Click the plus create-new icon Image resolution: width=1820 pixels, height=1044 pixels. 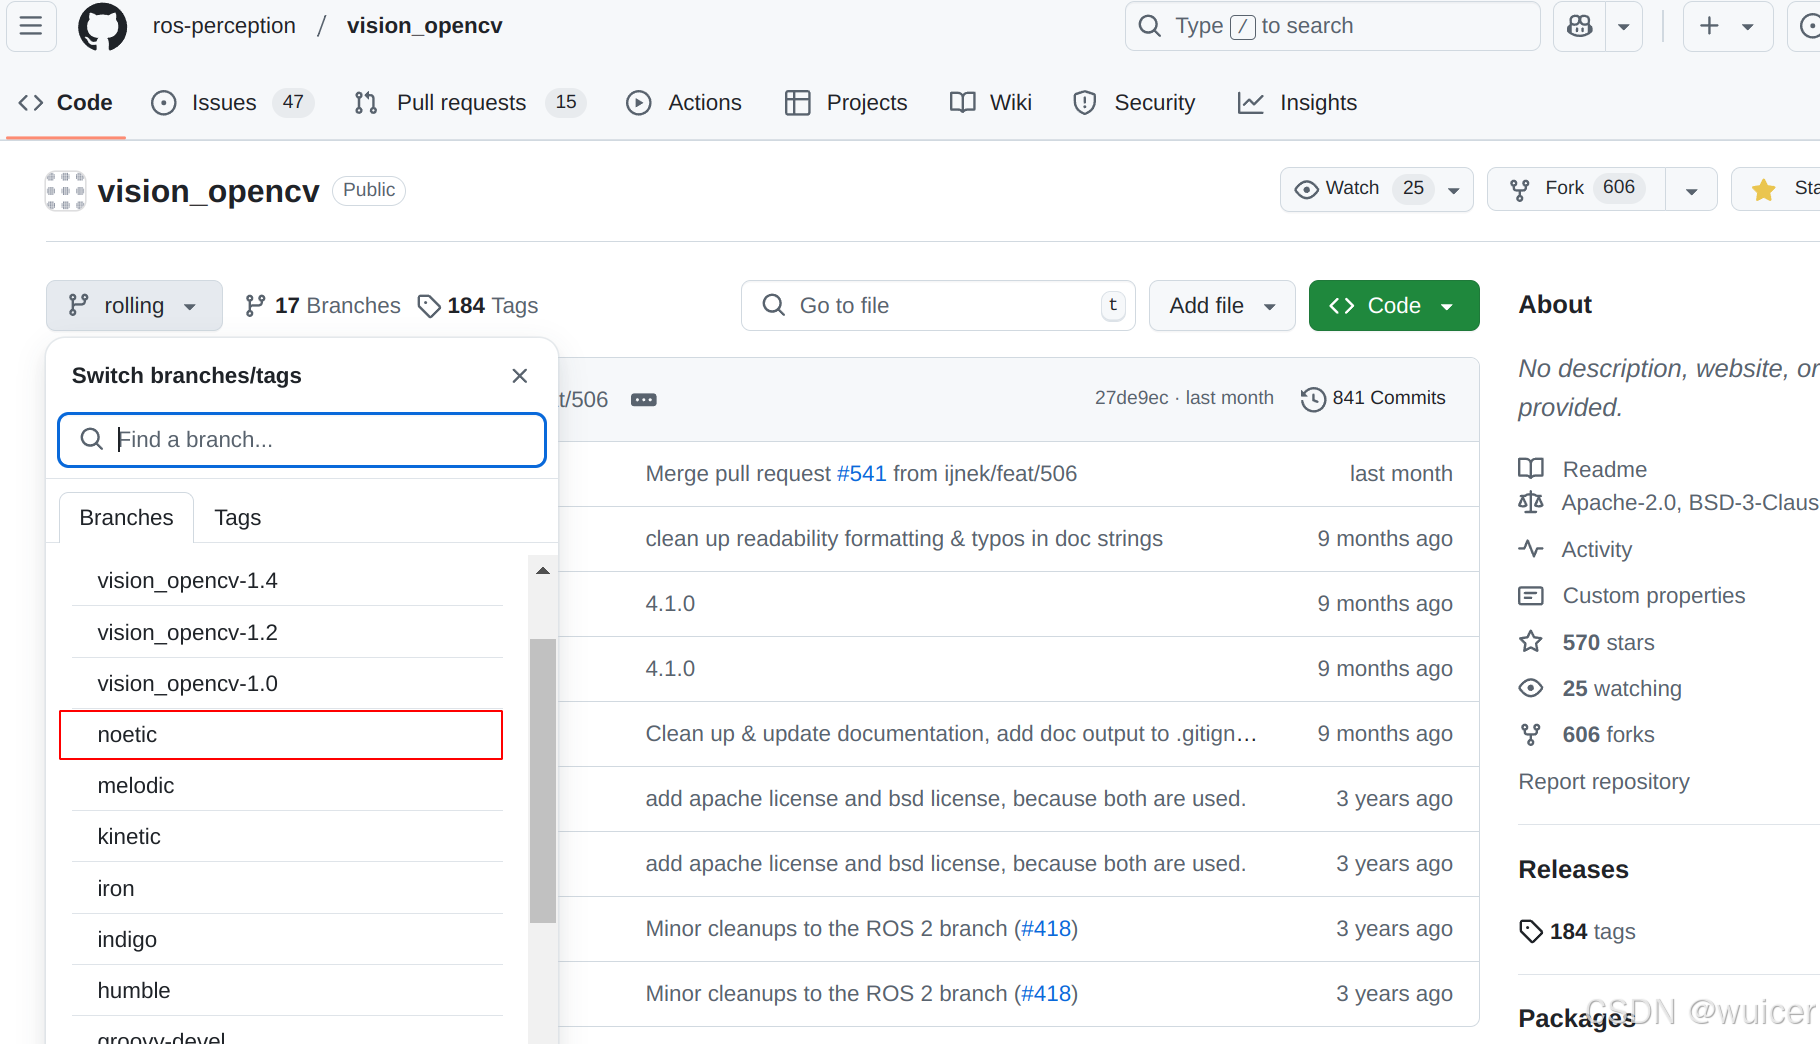tap(1710, 26)
